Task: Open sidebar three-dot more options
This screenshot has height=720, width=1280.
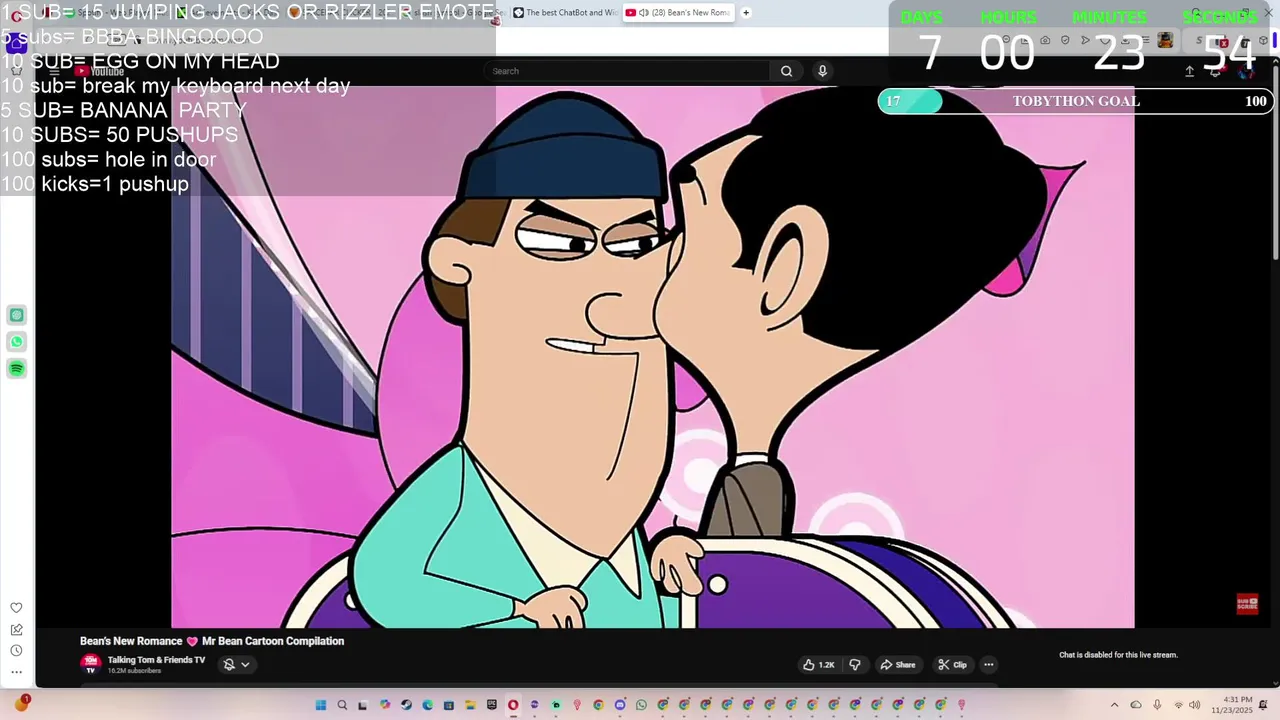Action: (16, 672)
